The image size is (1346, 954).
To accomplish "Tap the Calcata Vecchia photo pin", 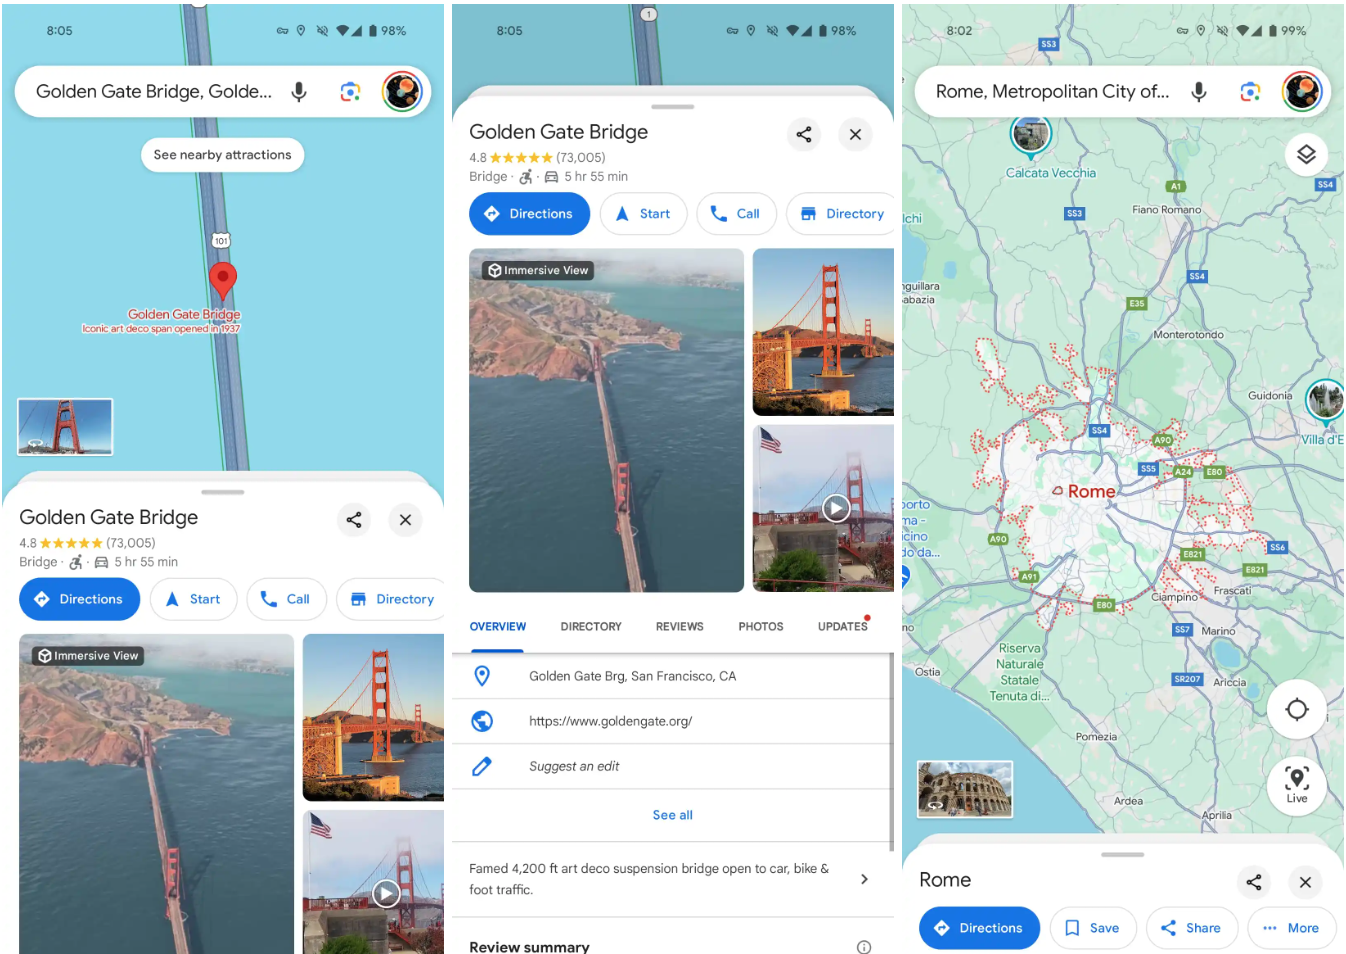I will click(x=1031, y=136).
